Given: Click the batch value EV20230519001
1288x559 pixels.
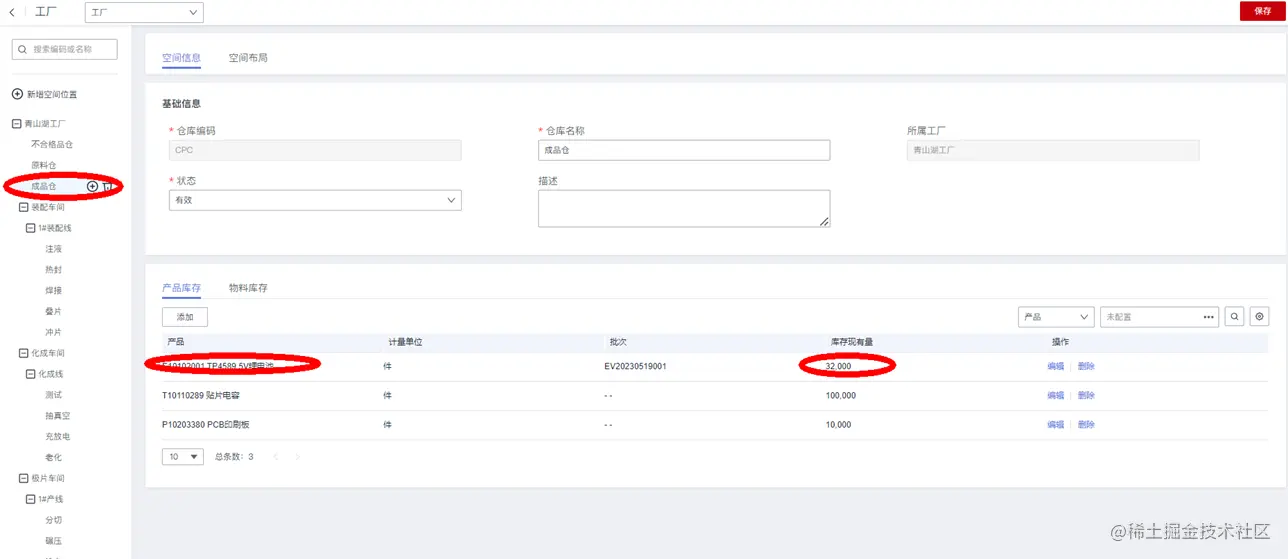Looking at the screenshot, I should click(x=635, y=366).
